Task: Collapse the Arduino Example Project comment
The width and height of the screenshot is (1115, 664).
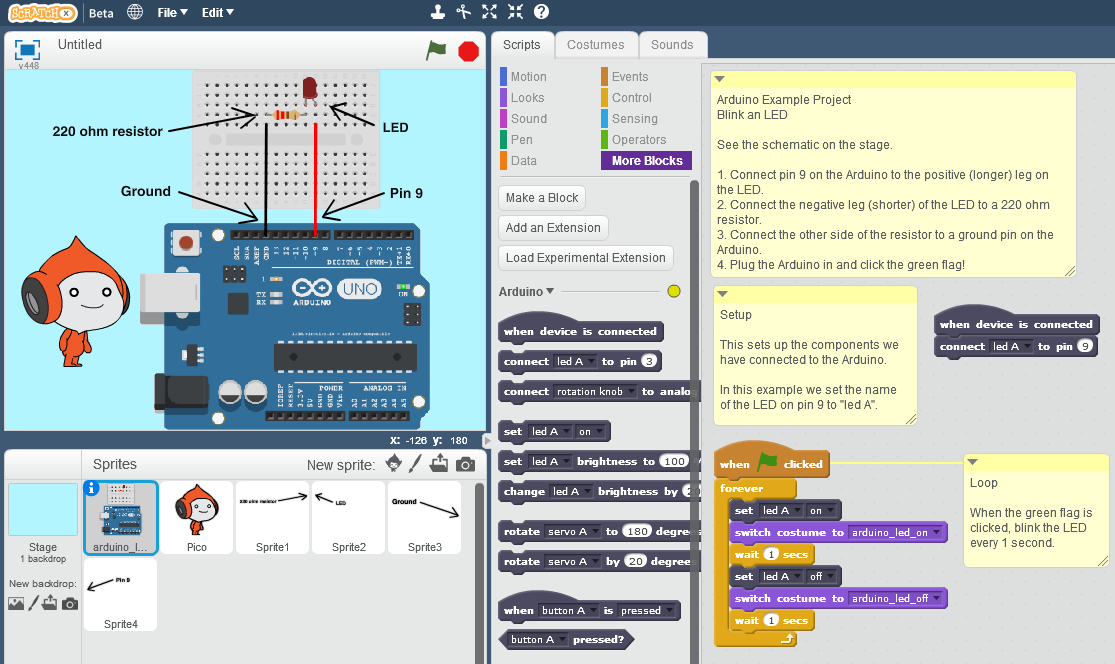Action: [720, 79]
